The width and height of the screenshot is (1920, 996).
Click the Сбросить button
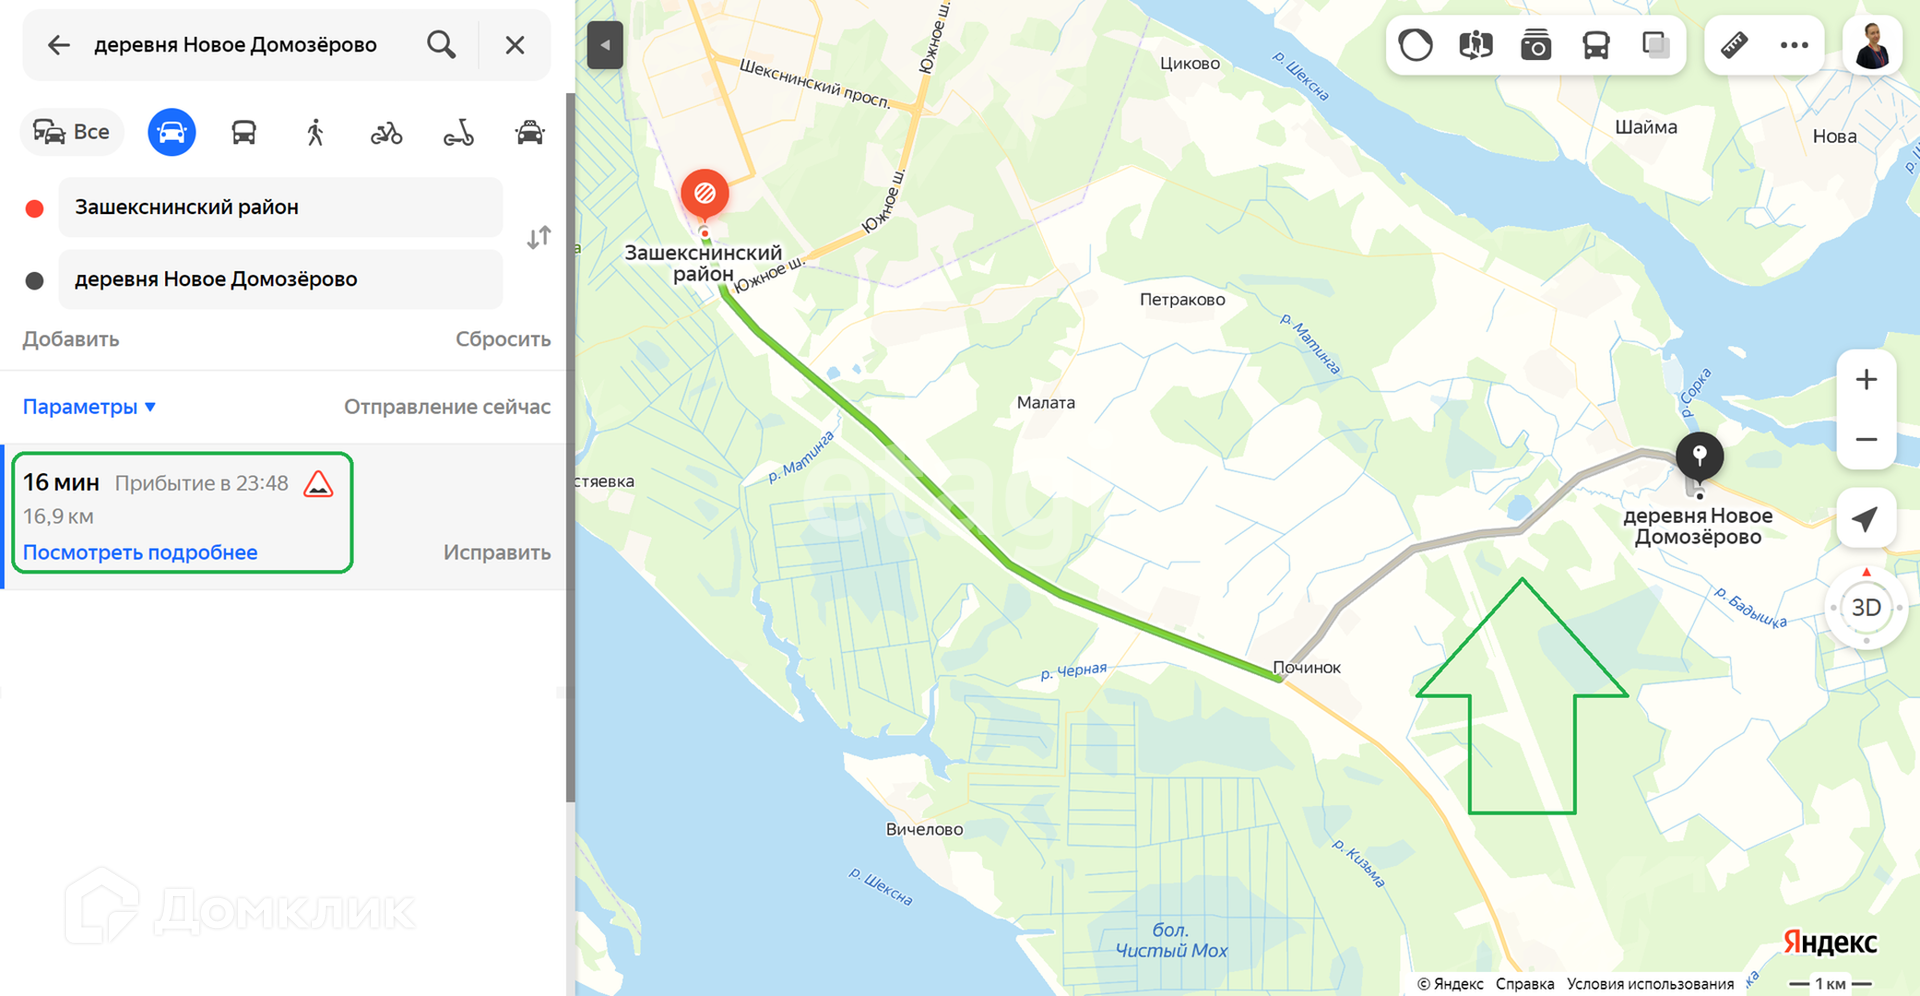[x=503, y=339]
